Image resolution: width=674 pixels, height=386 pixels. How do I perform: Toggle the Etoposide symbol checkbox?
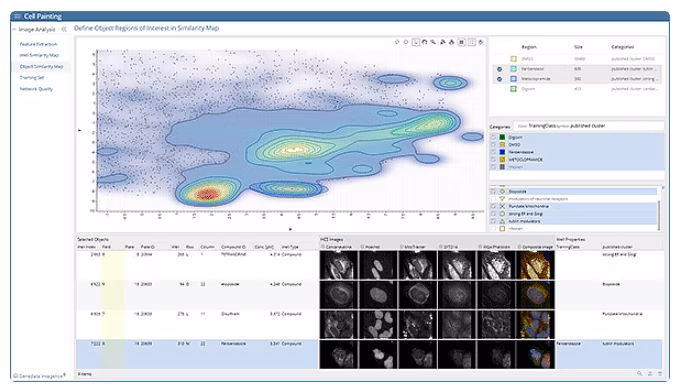pyautogui.click(x=493, y=191)
